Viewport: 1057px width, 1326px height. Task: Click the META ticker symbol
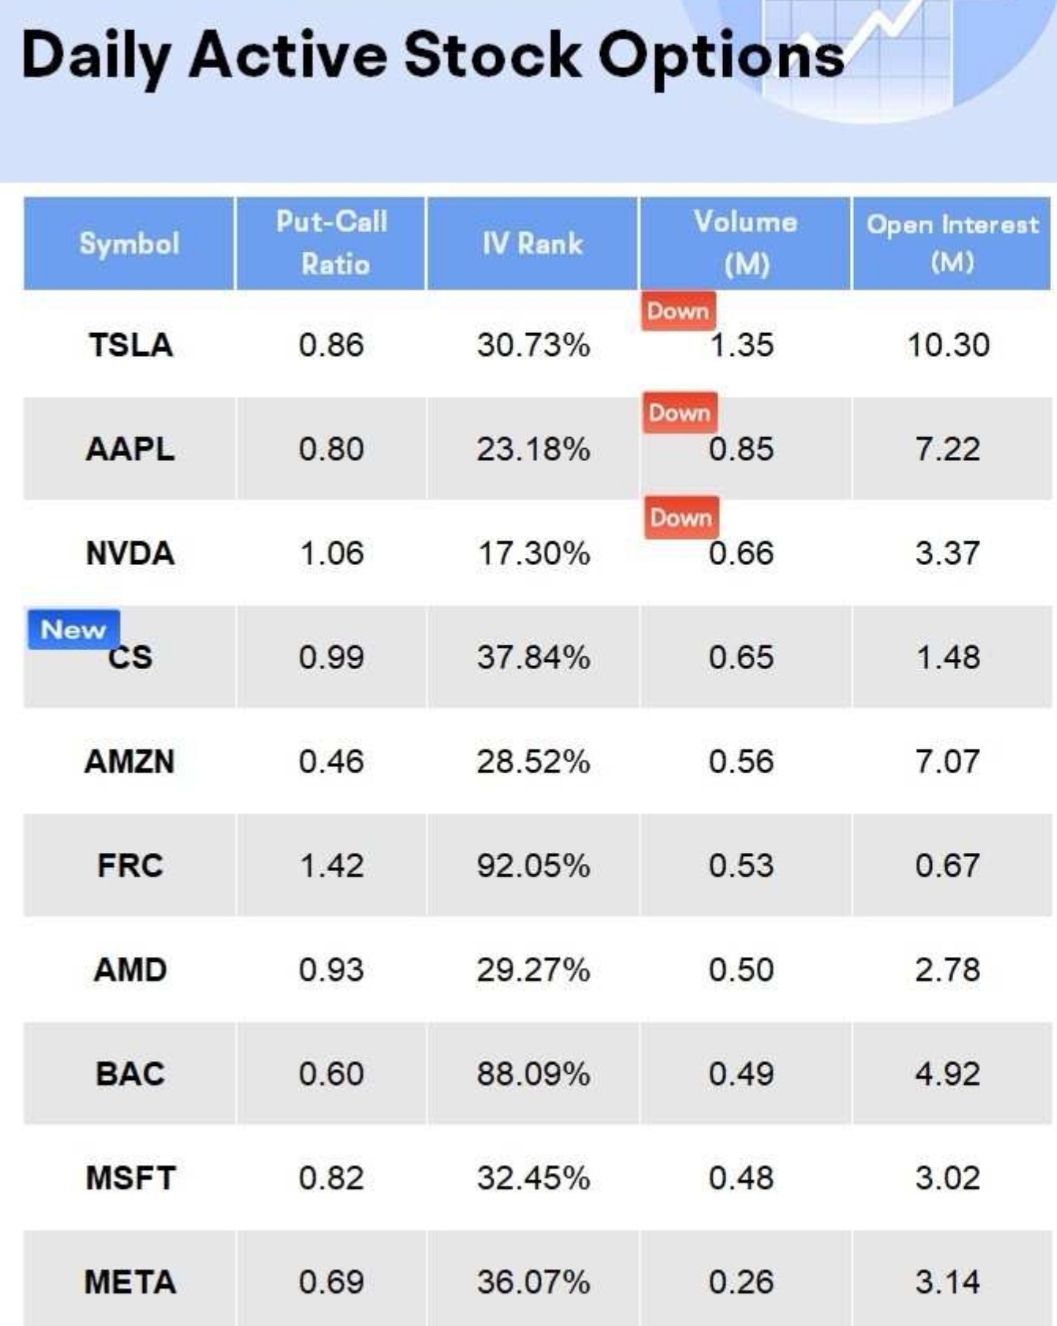pos(130,1282)
